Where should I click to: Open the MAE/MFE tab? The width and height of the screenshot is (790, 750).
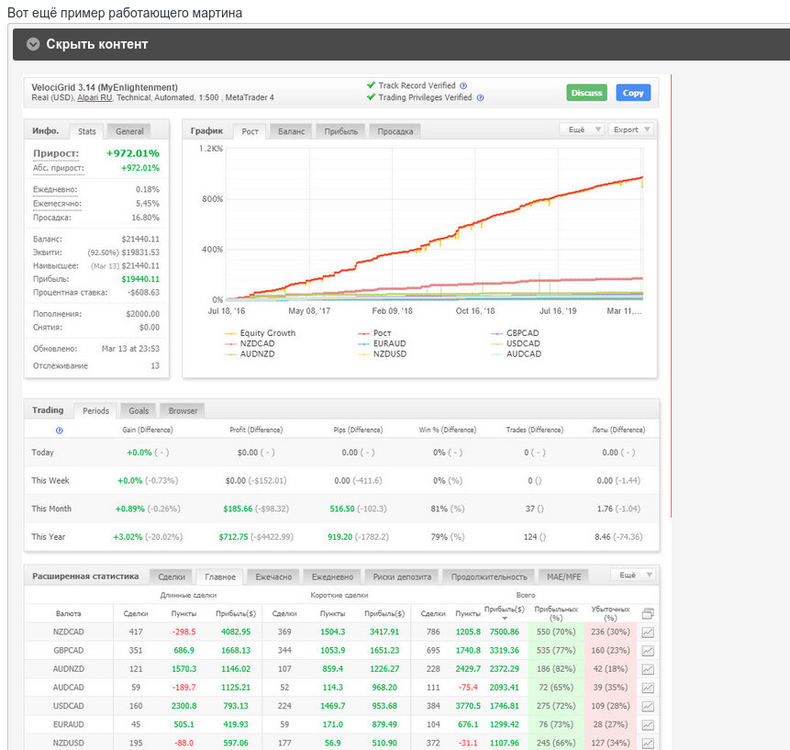564,577
